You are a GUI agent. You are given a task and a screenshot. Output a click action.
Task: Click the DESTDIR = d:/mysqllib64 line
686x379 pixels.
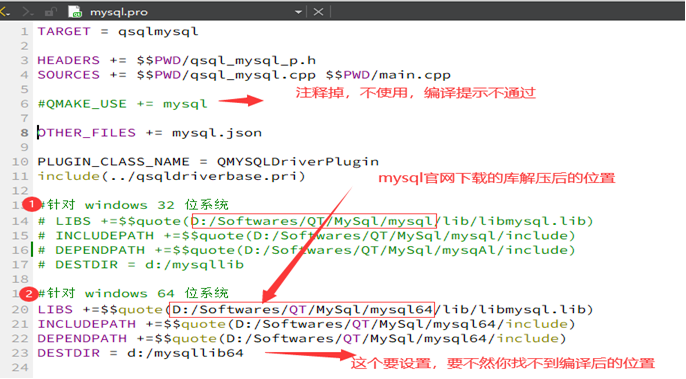pos(140,353)
